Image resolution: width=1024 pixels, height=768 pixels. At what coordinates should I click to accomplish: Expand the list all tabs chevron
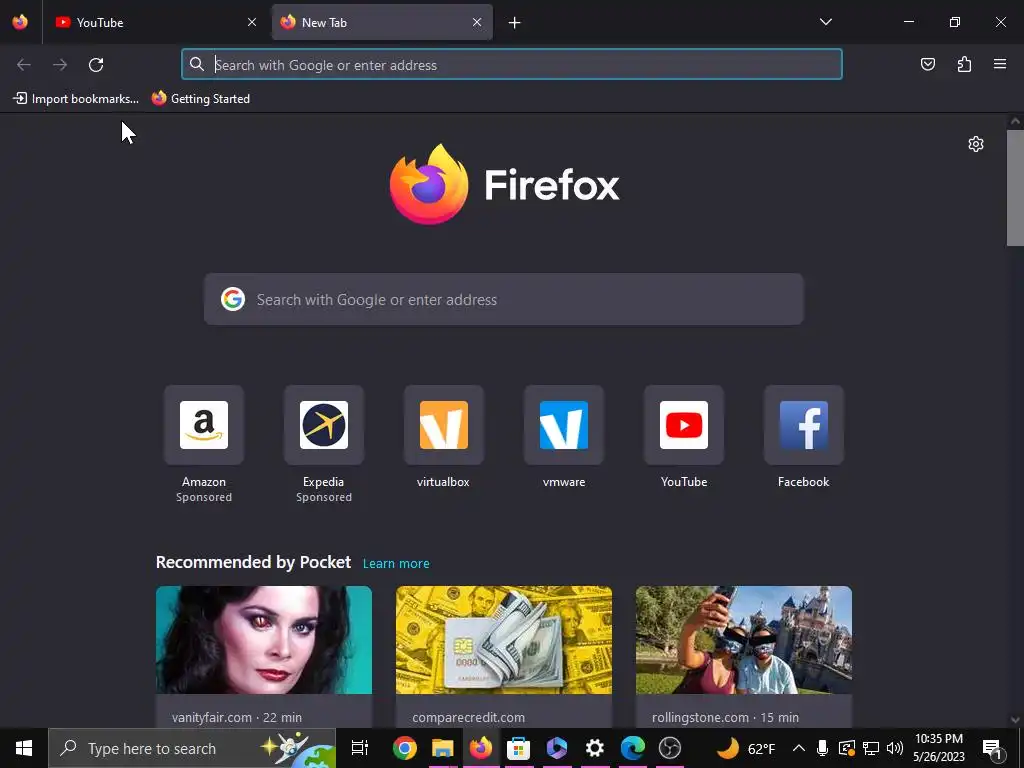pyautogui.click(x=825, y=22)
